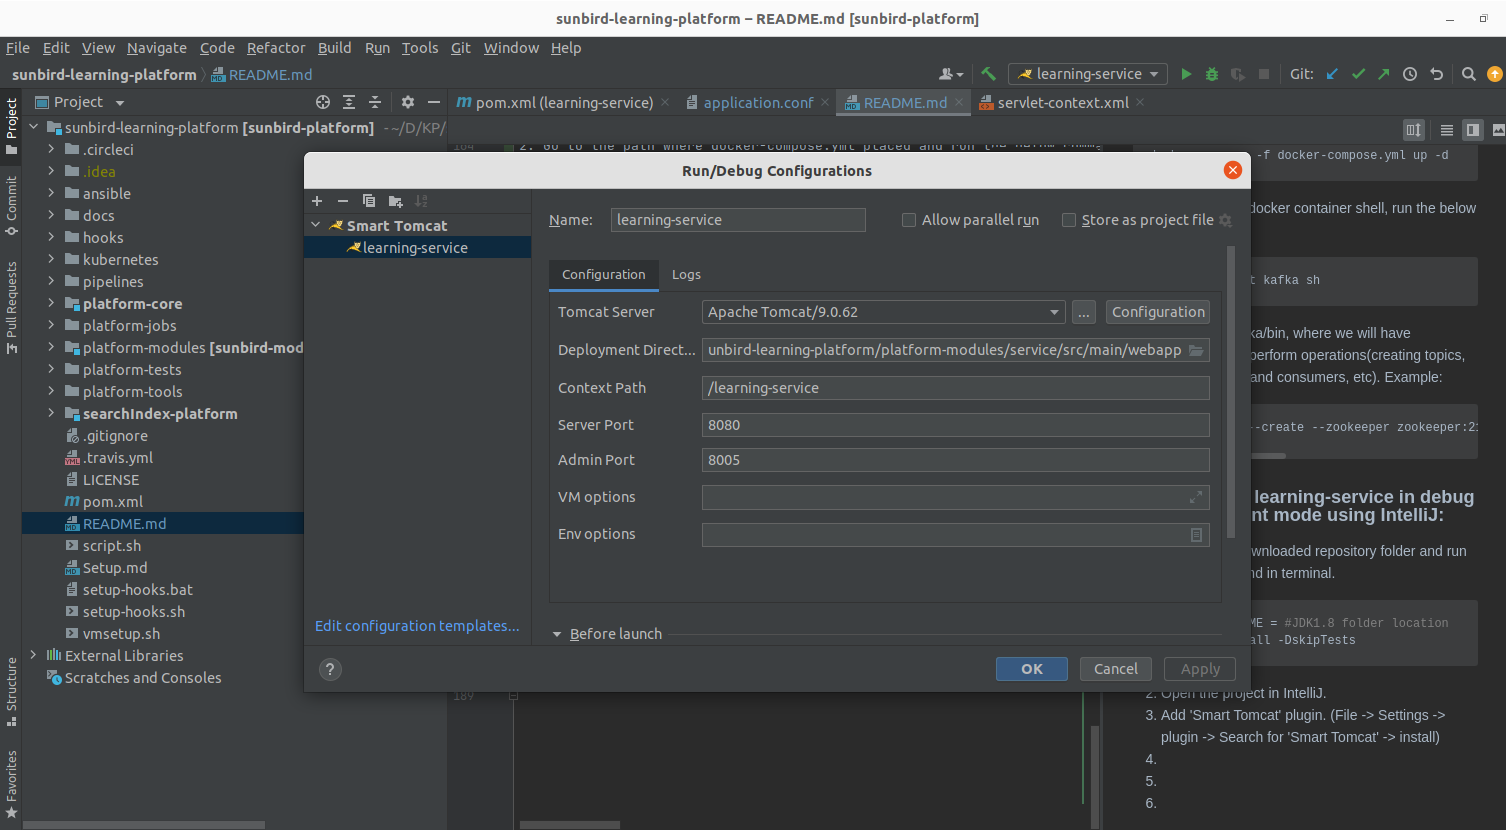Click the ellipsis button beside Tomcat Server
Screen dimensions: 1506x830
click(x=1084, y=312)
